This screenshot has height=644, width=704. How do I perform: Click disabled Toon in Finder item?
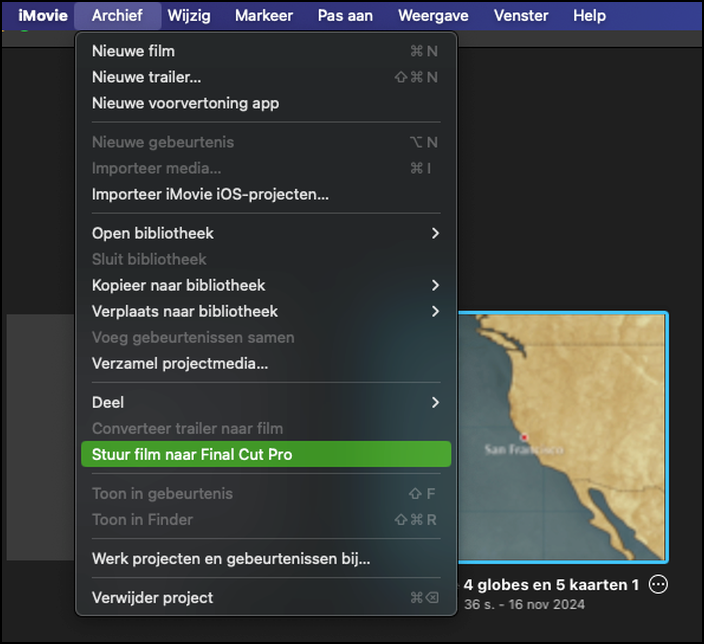point(266,520)
